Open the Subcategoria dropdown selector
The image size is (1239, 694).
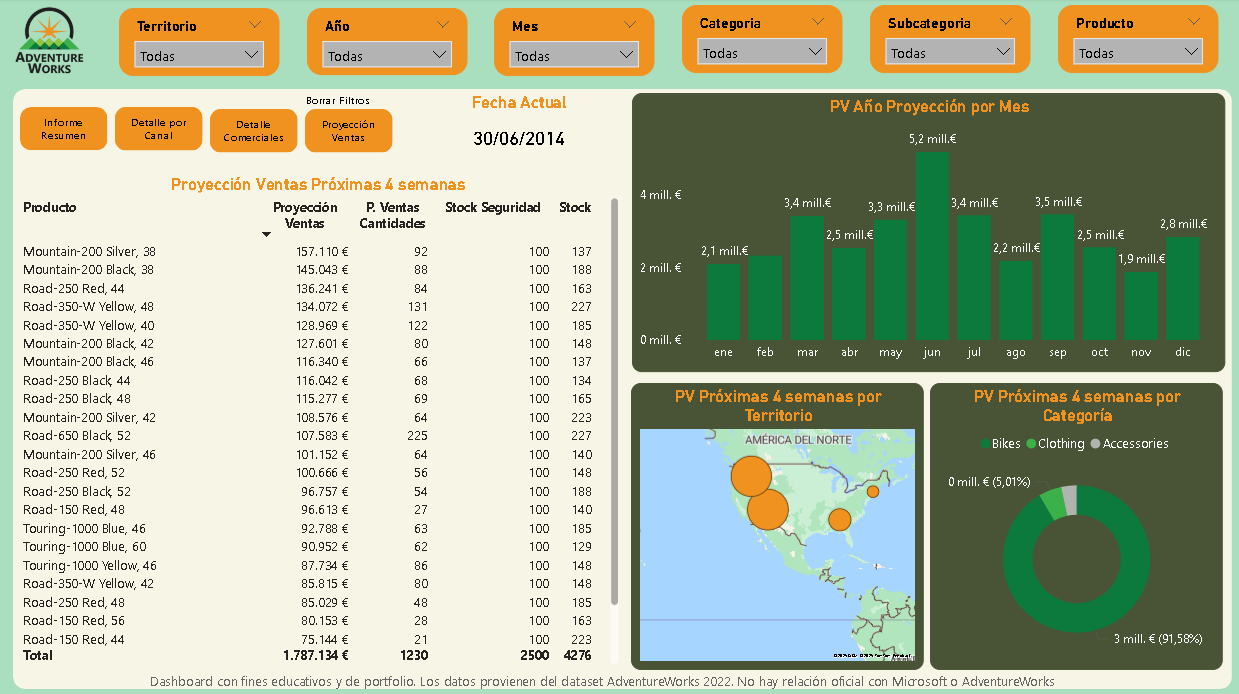coord(950,53)
